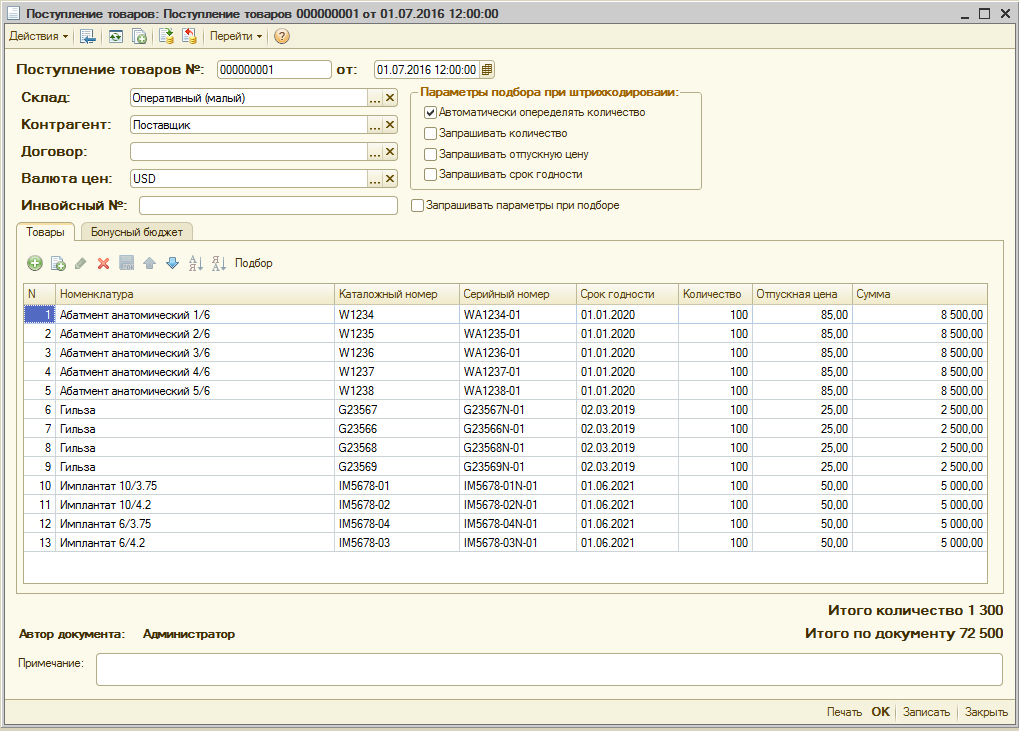Screen dimensions: 1019x731
Task: Sort table rows descending Я-А
Action: click(x=219, y=263)
